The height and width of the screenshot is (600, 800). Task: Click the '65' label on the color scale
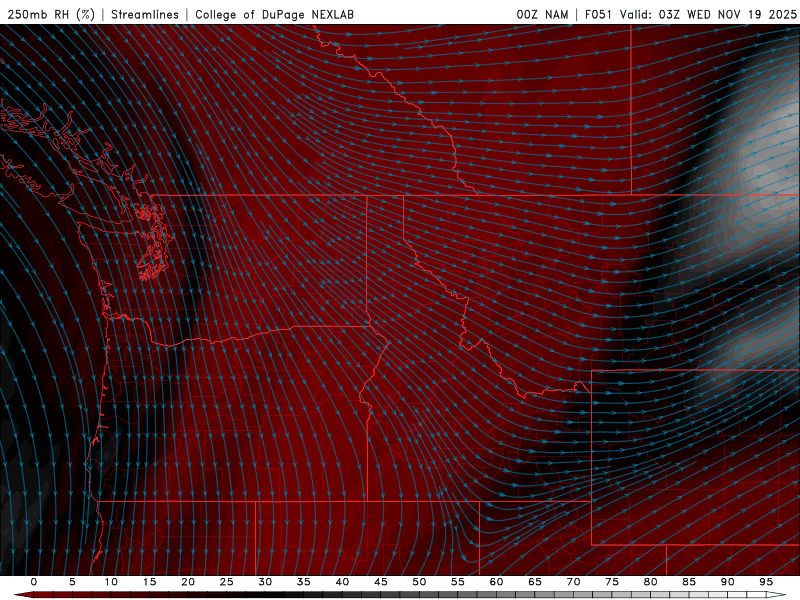pyautogui.click(x=535, y=582)
